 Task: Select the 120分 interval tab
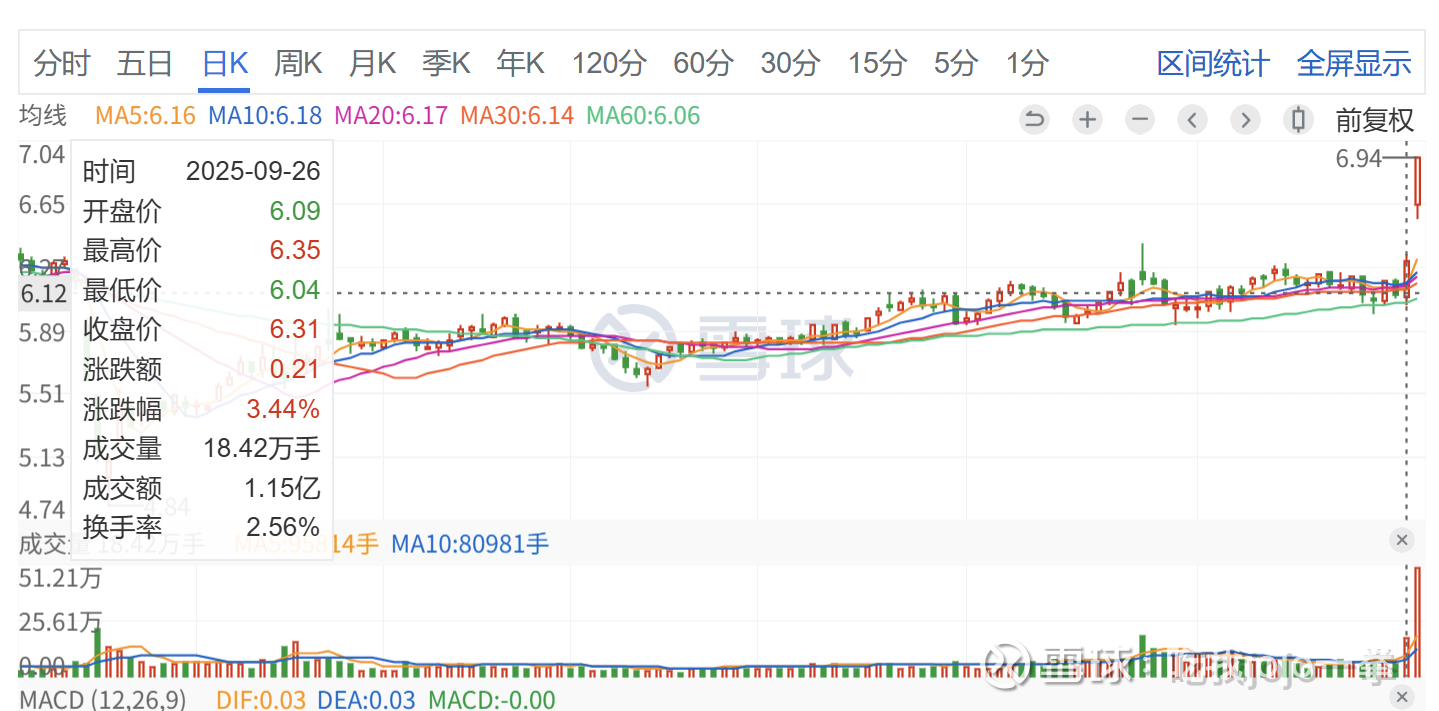pos(609,64)
